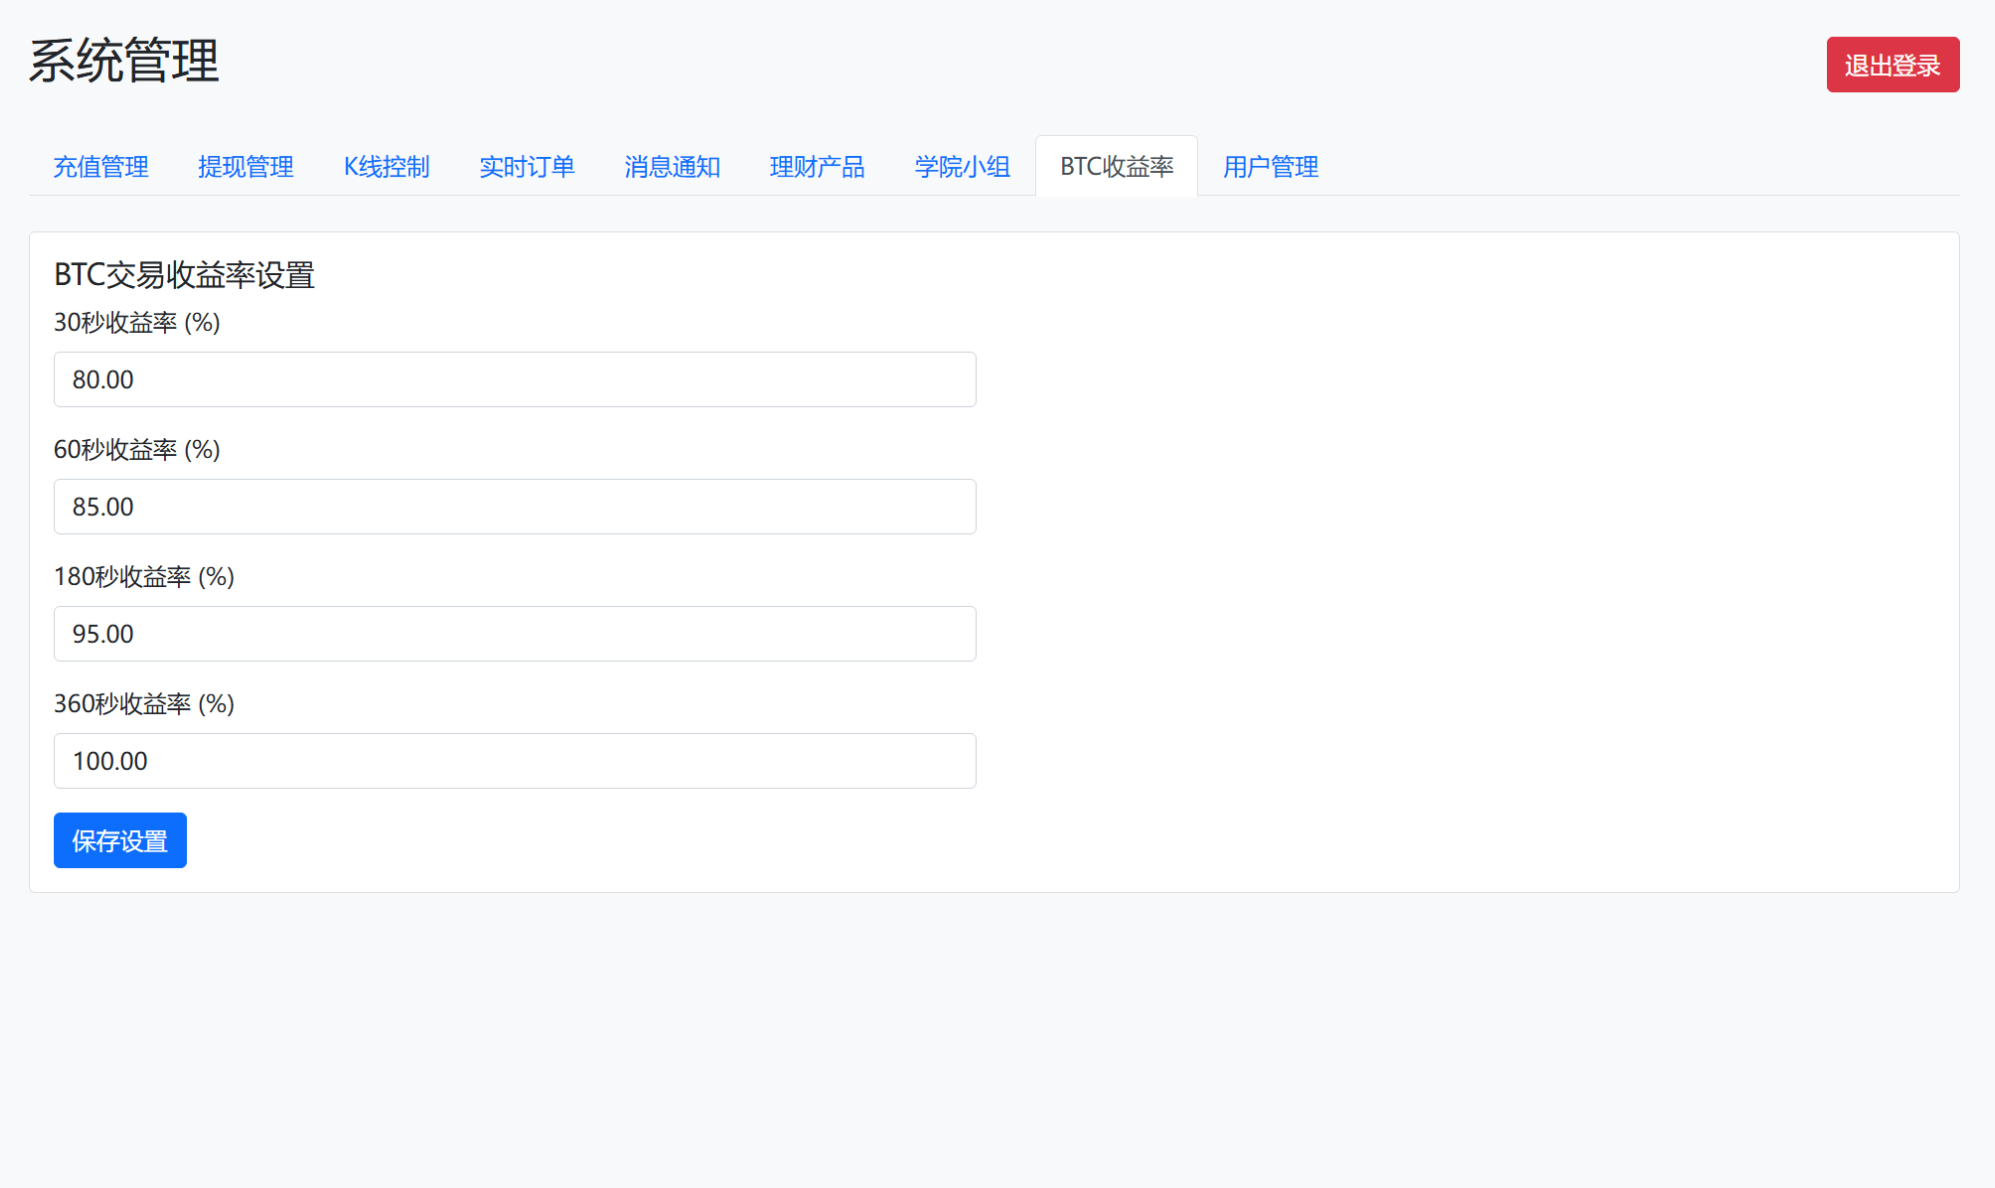Click the 保存设置 button
This screenshot has height=1188, width=1995.
click(x=119, y=841)
